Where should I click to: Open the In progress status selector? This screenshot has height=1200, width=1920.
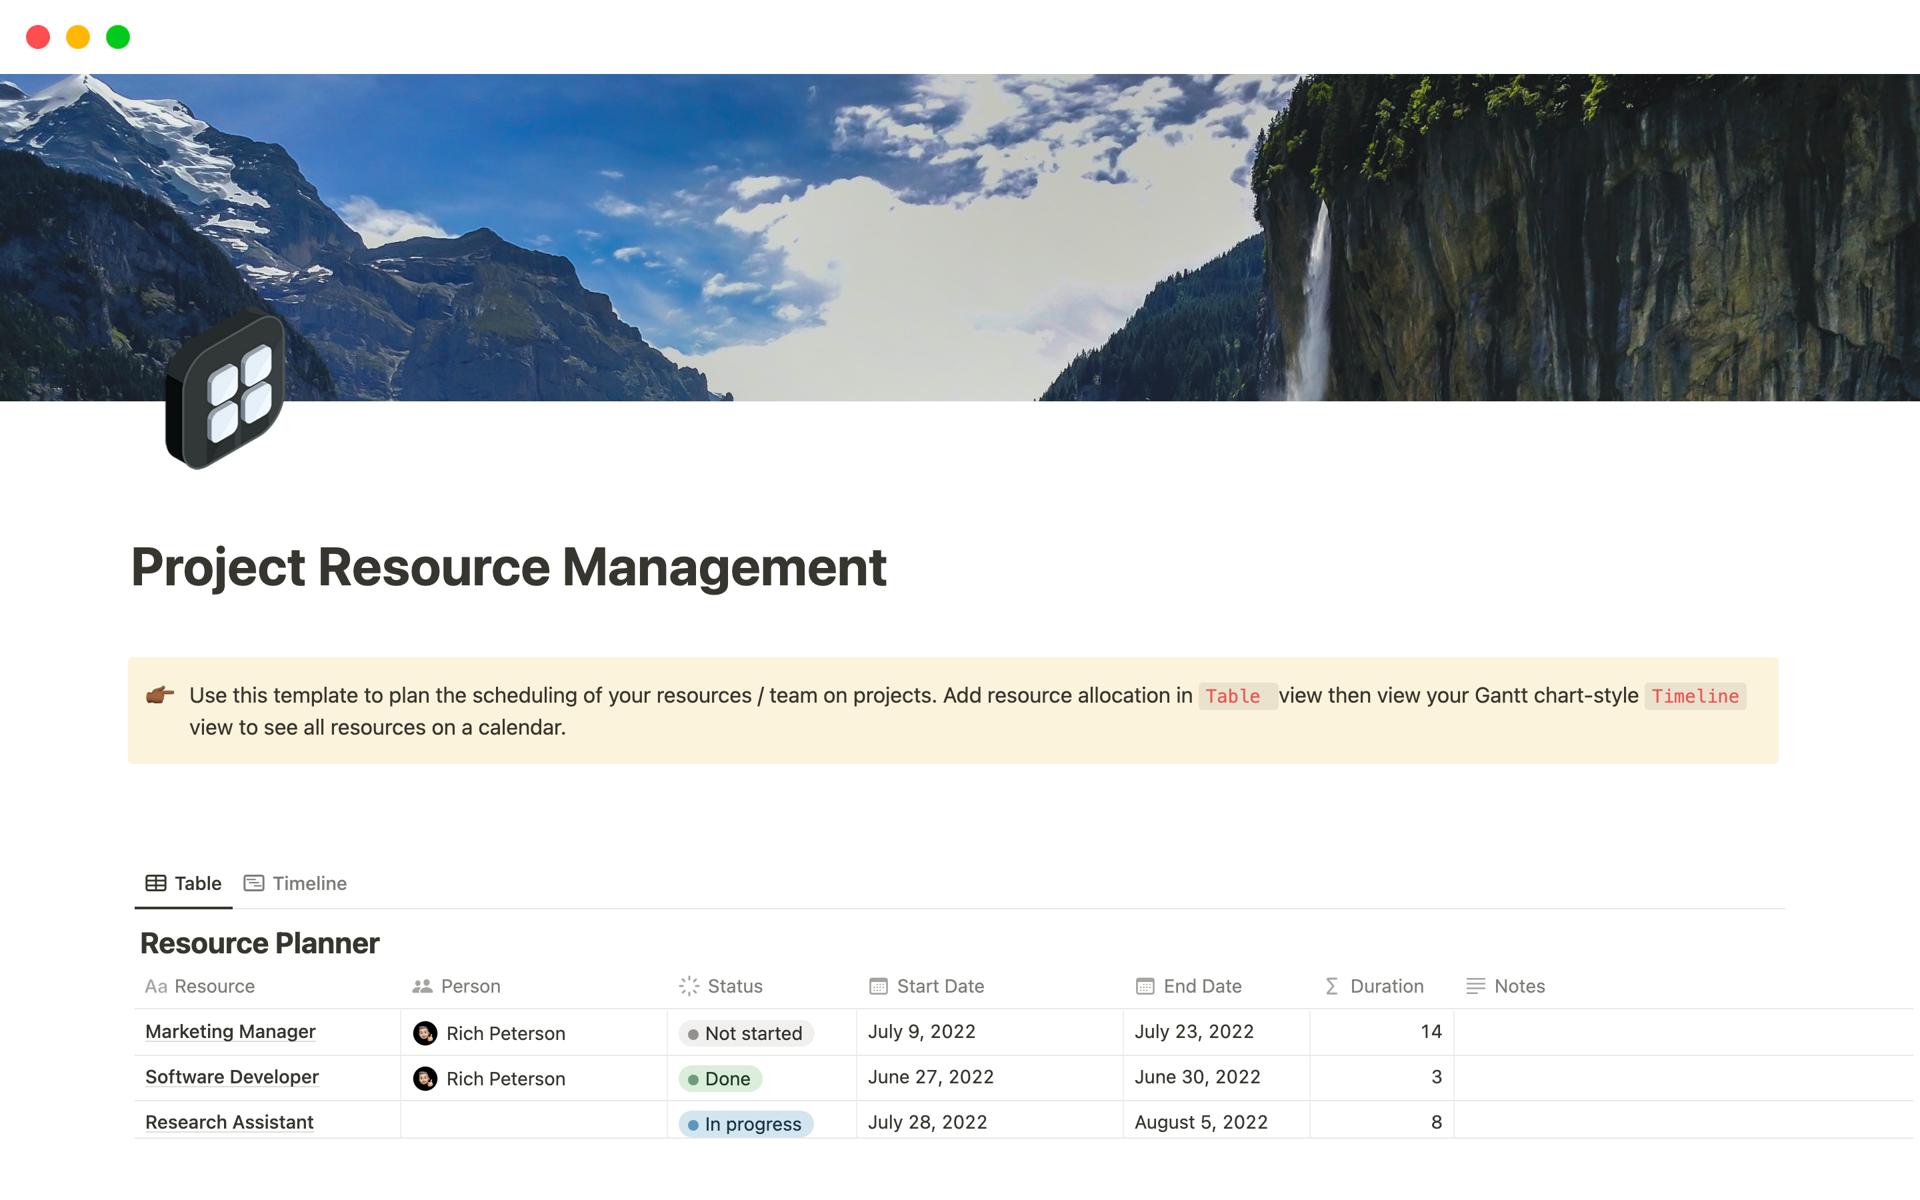click(746, 1123)
